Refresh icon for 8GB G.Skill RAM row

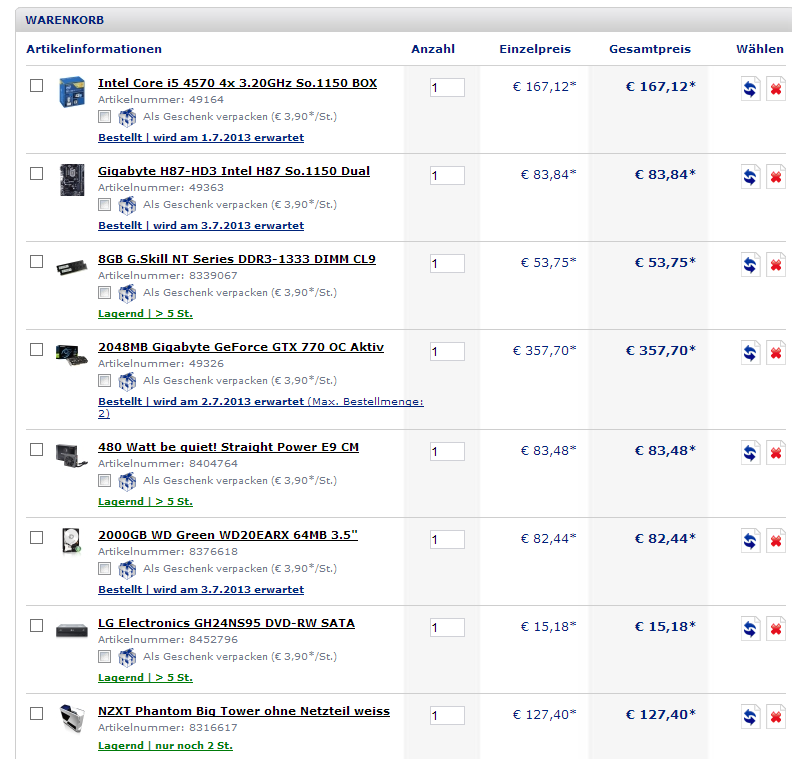click(x=751, y=265)
